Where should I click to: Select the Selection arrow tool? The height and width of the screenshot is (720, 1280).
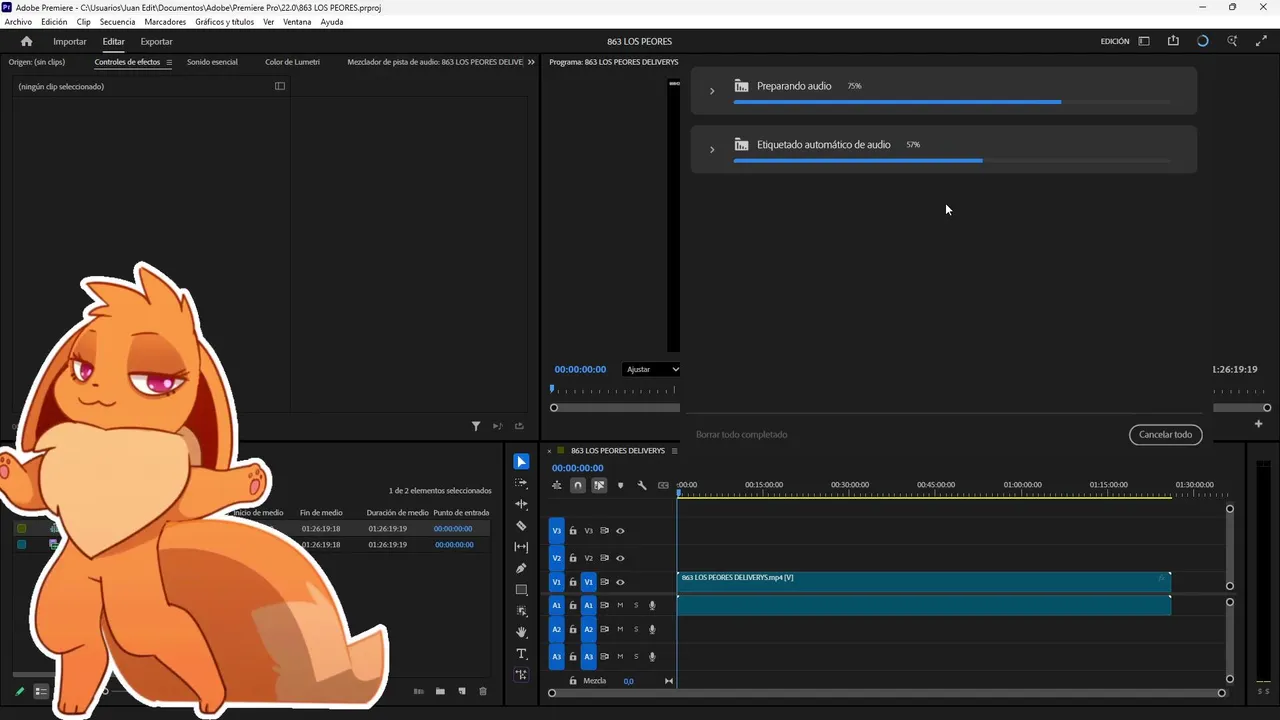coord(521,461)
